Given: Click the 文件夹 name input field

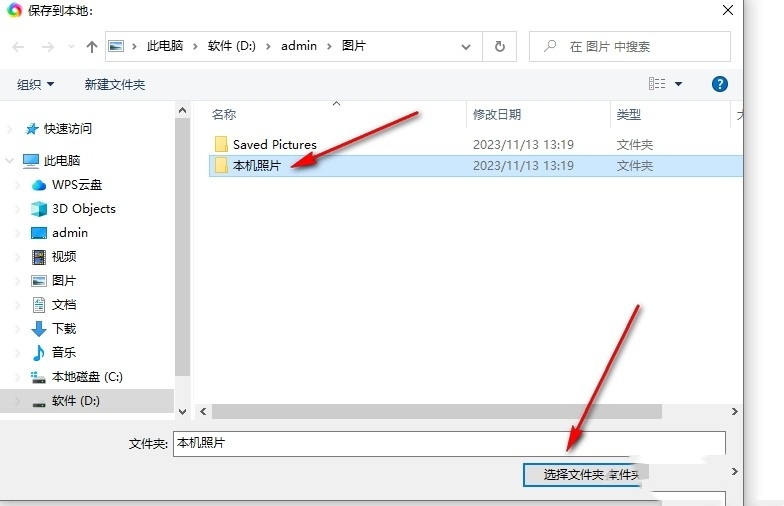Looking at the screenshot, I should click(x=449, y=444).
